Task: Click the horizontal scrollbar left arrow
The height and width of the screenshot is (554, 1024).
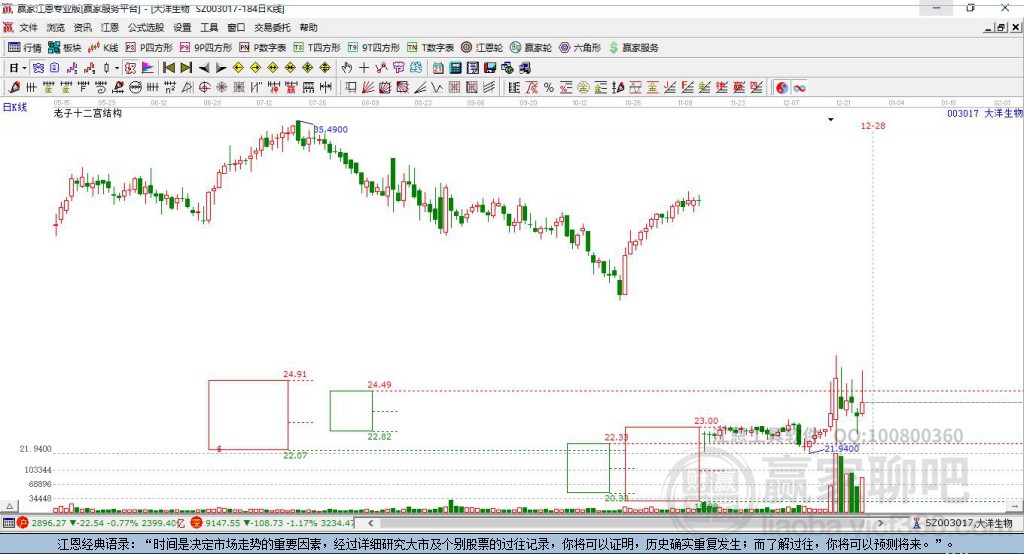Action: pyautogui.click(x=371, y=523)
